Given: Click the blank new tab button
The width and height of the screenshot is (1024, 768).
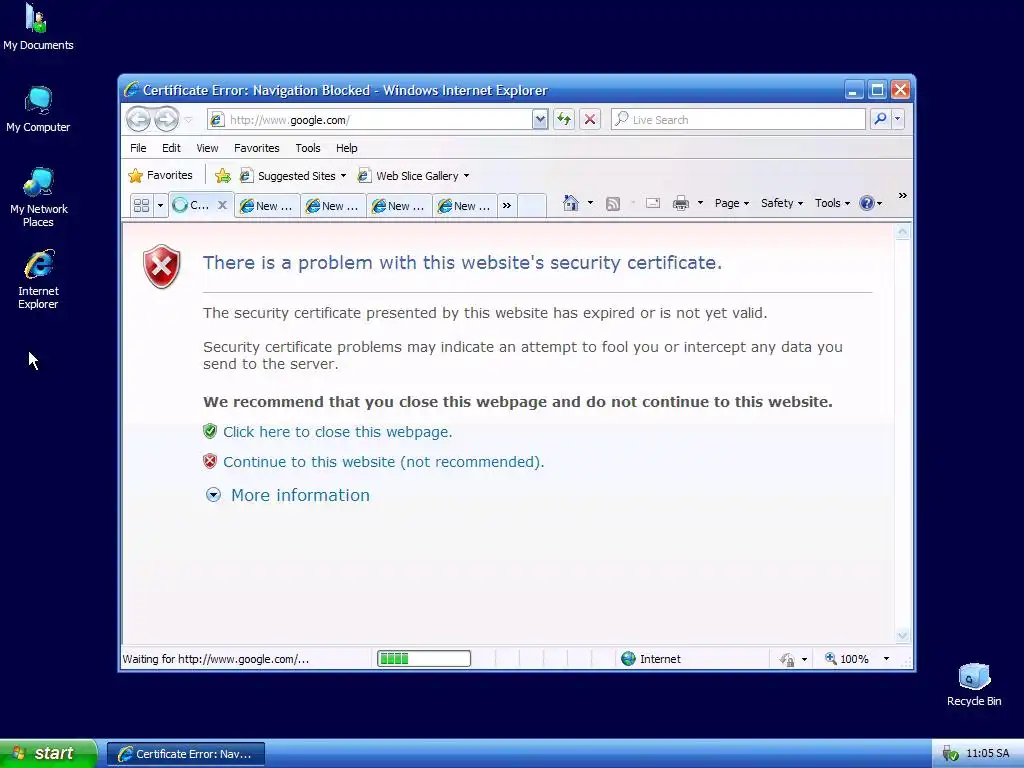Looking at the screenshot, I should click(x=532, y=206).
